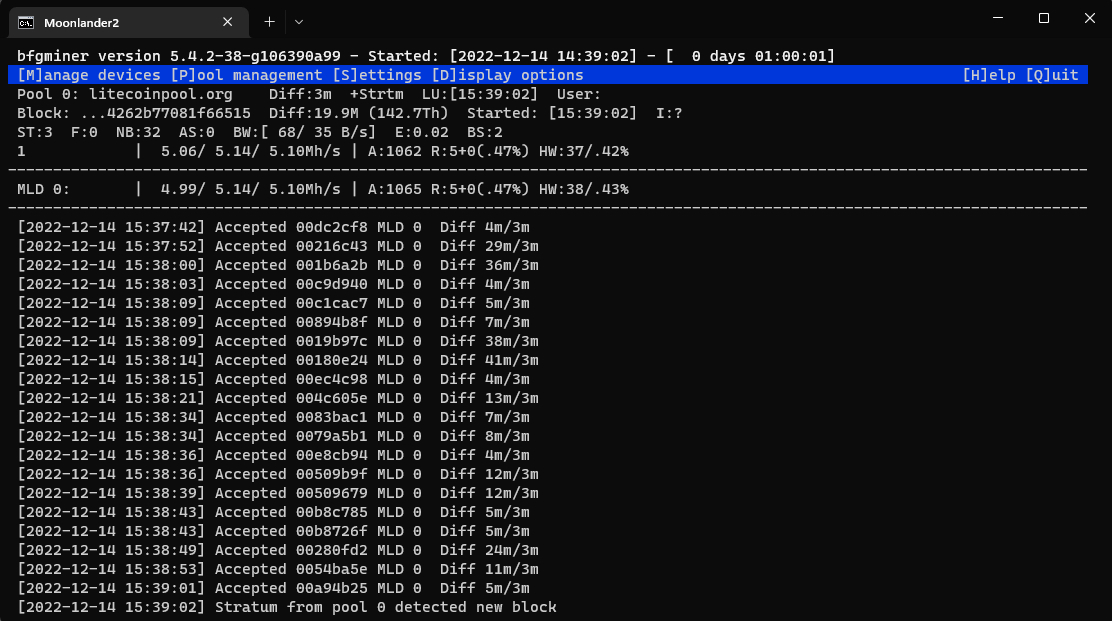
Task: Click pool name litecoinpool.org
Action: 161,94
